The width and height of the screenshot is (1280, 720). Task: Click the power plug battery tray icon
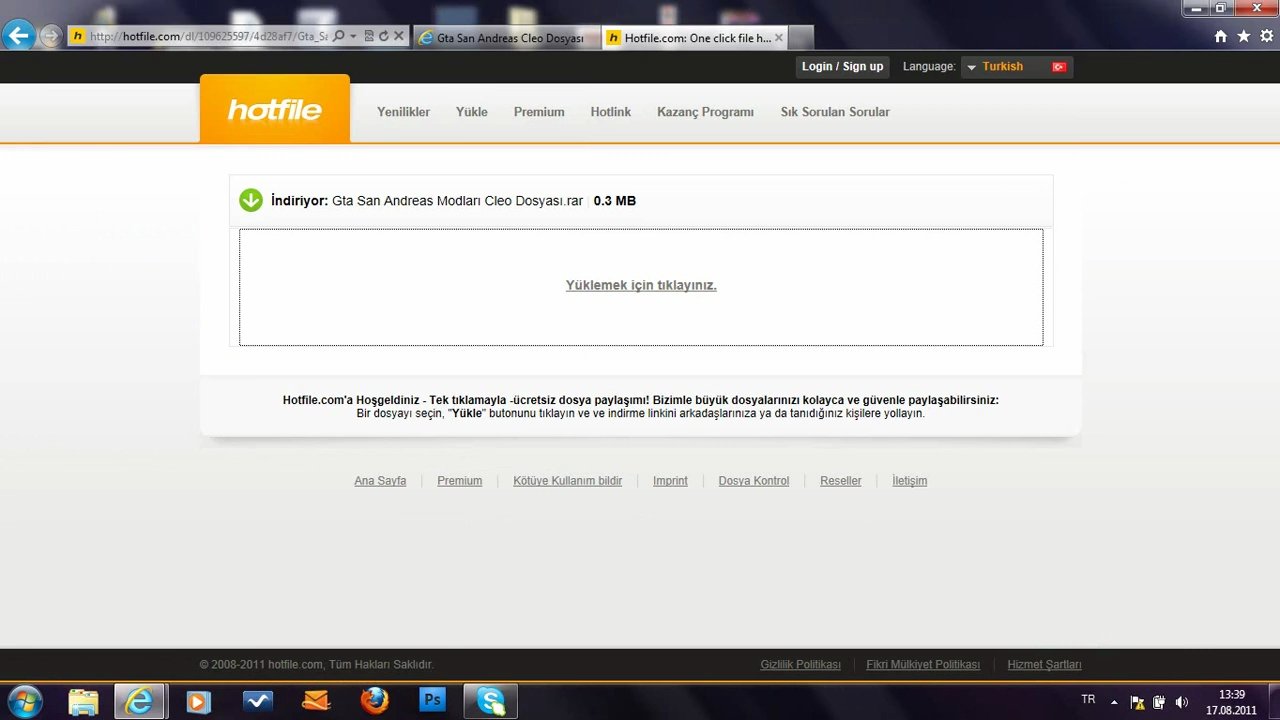(x=1159, y=702)
